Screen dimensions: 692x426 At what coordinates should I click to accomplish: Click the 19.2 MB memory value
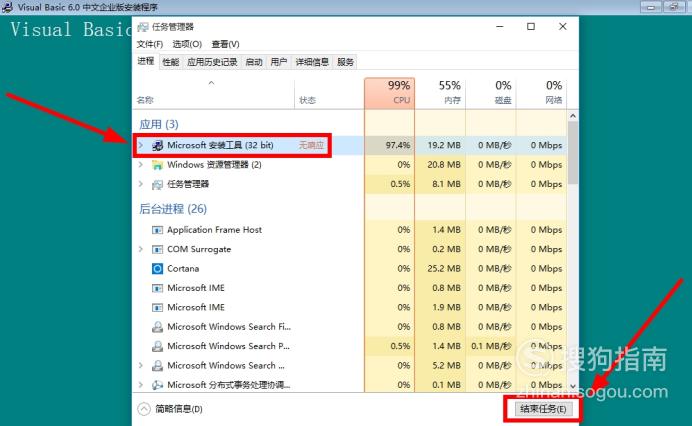[444, 145]
